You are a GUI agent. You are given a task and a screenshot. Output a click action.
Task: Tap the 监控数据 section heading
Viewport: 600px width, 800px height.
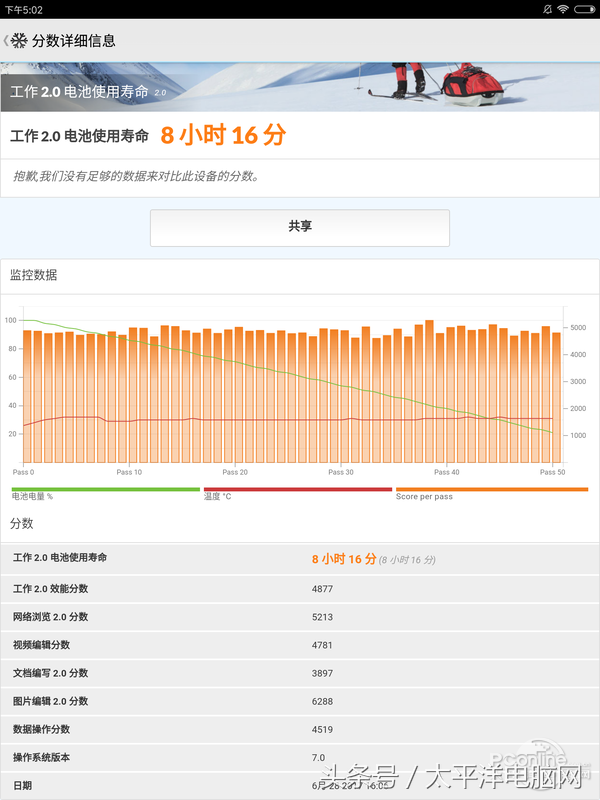click(34, 275)
